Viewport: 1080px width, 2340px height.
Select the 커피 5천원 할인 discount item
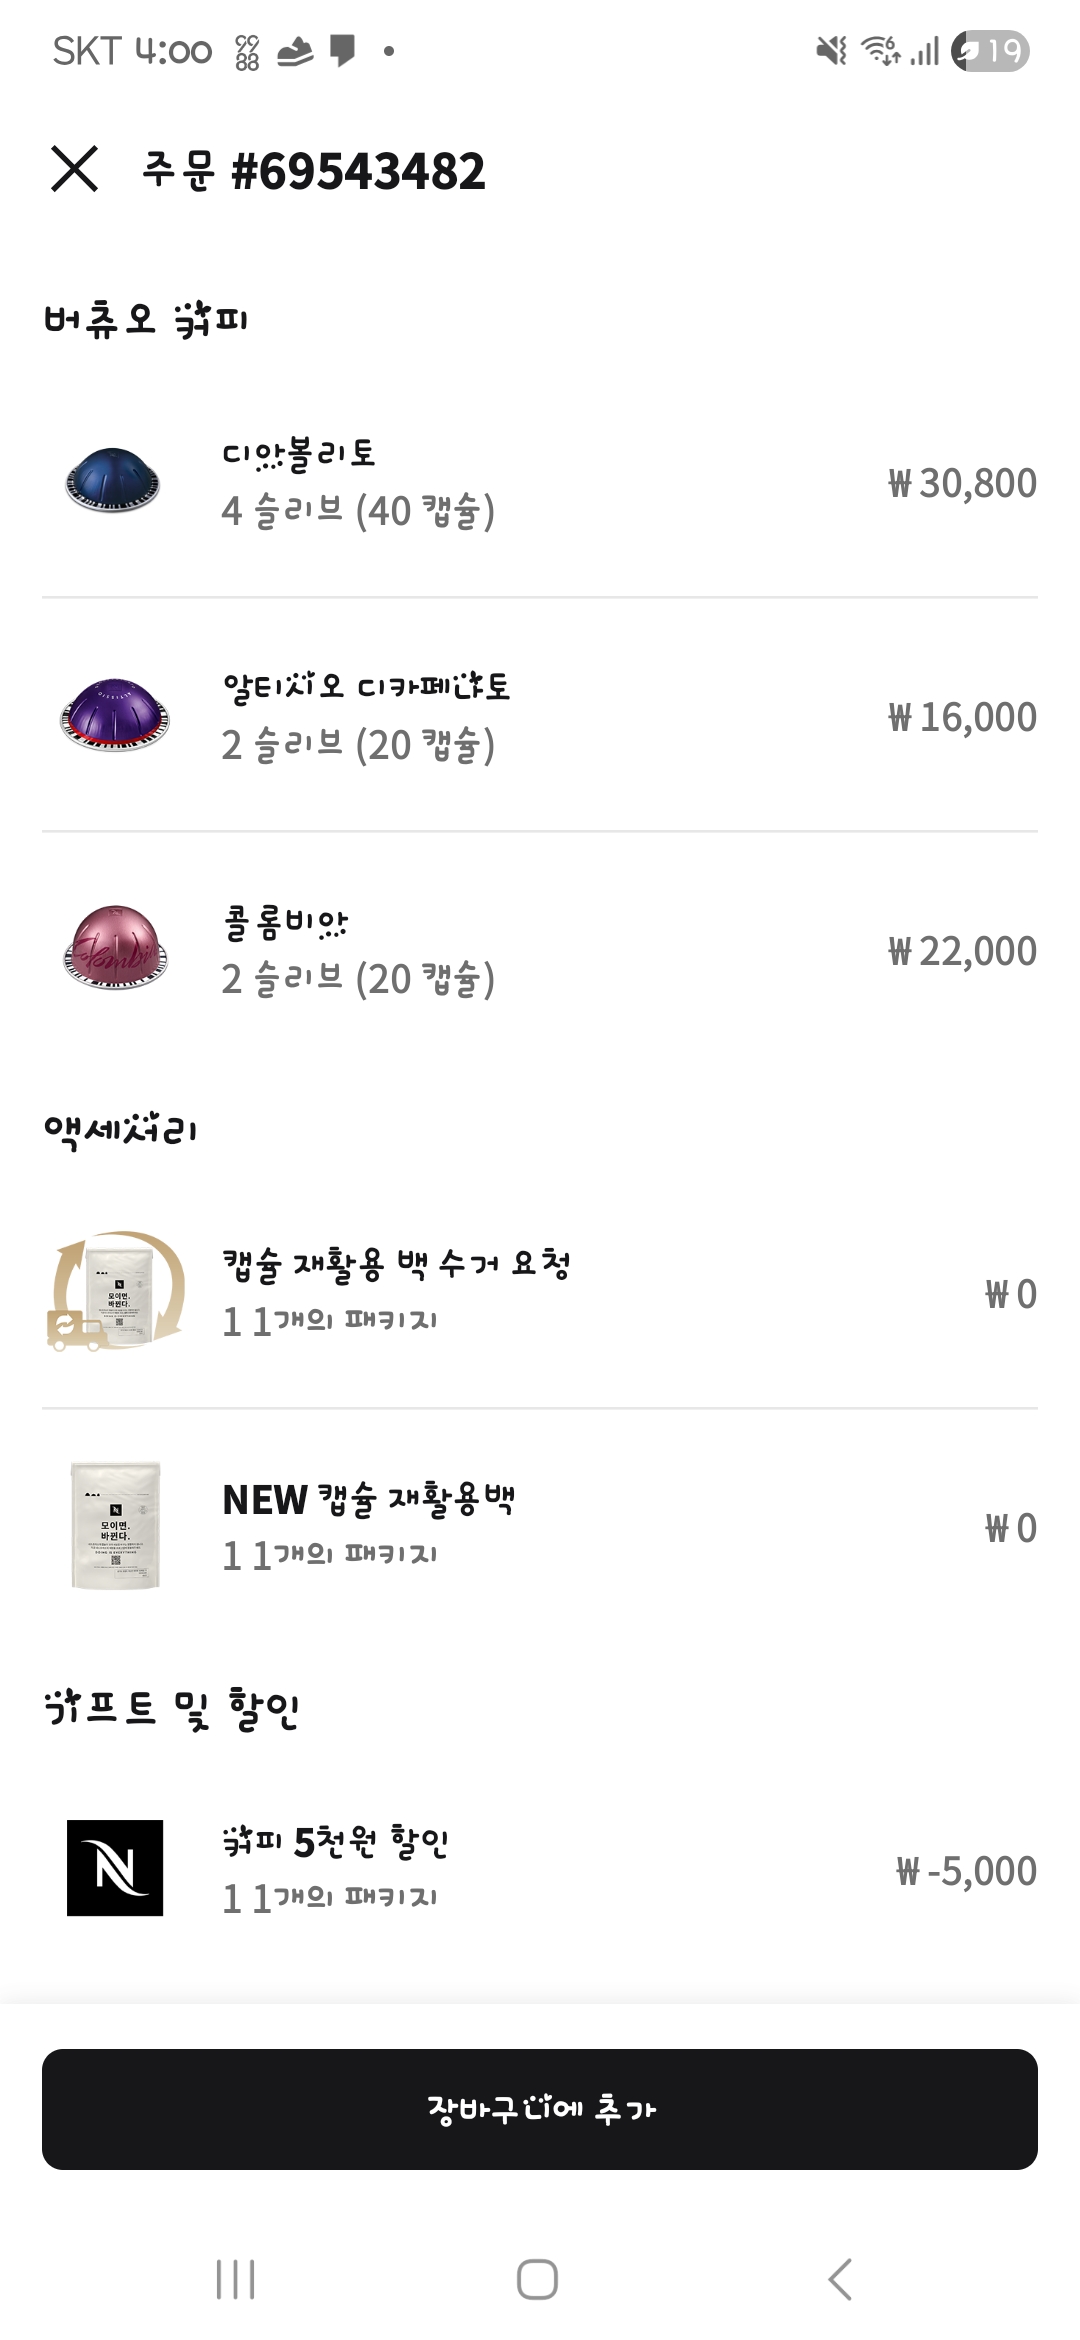point(335,1841)
